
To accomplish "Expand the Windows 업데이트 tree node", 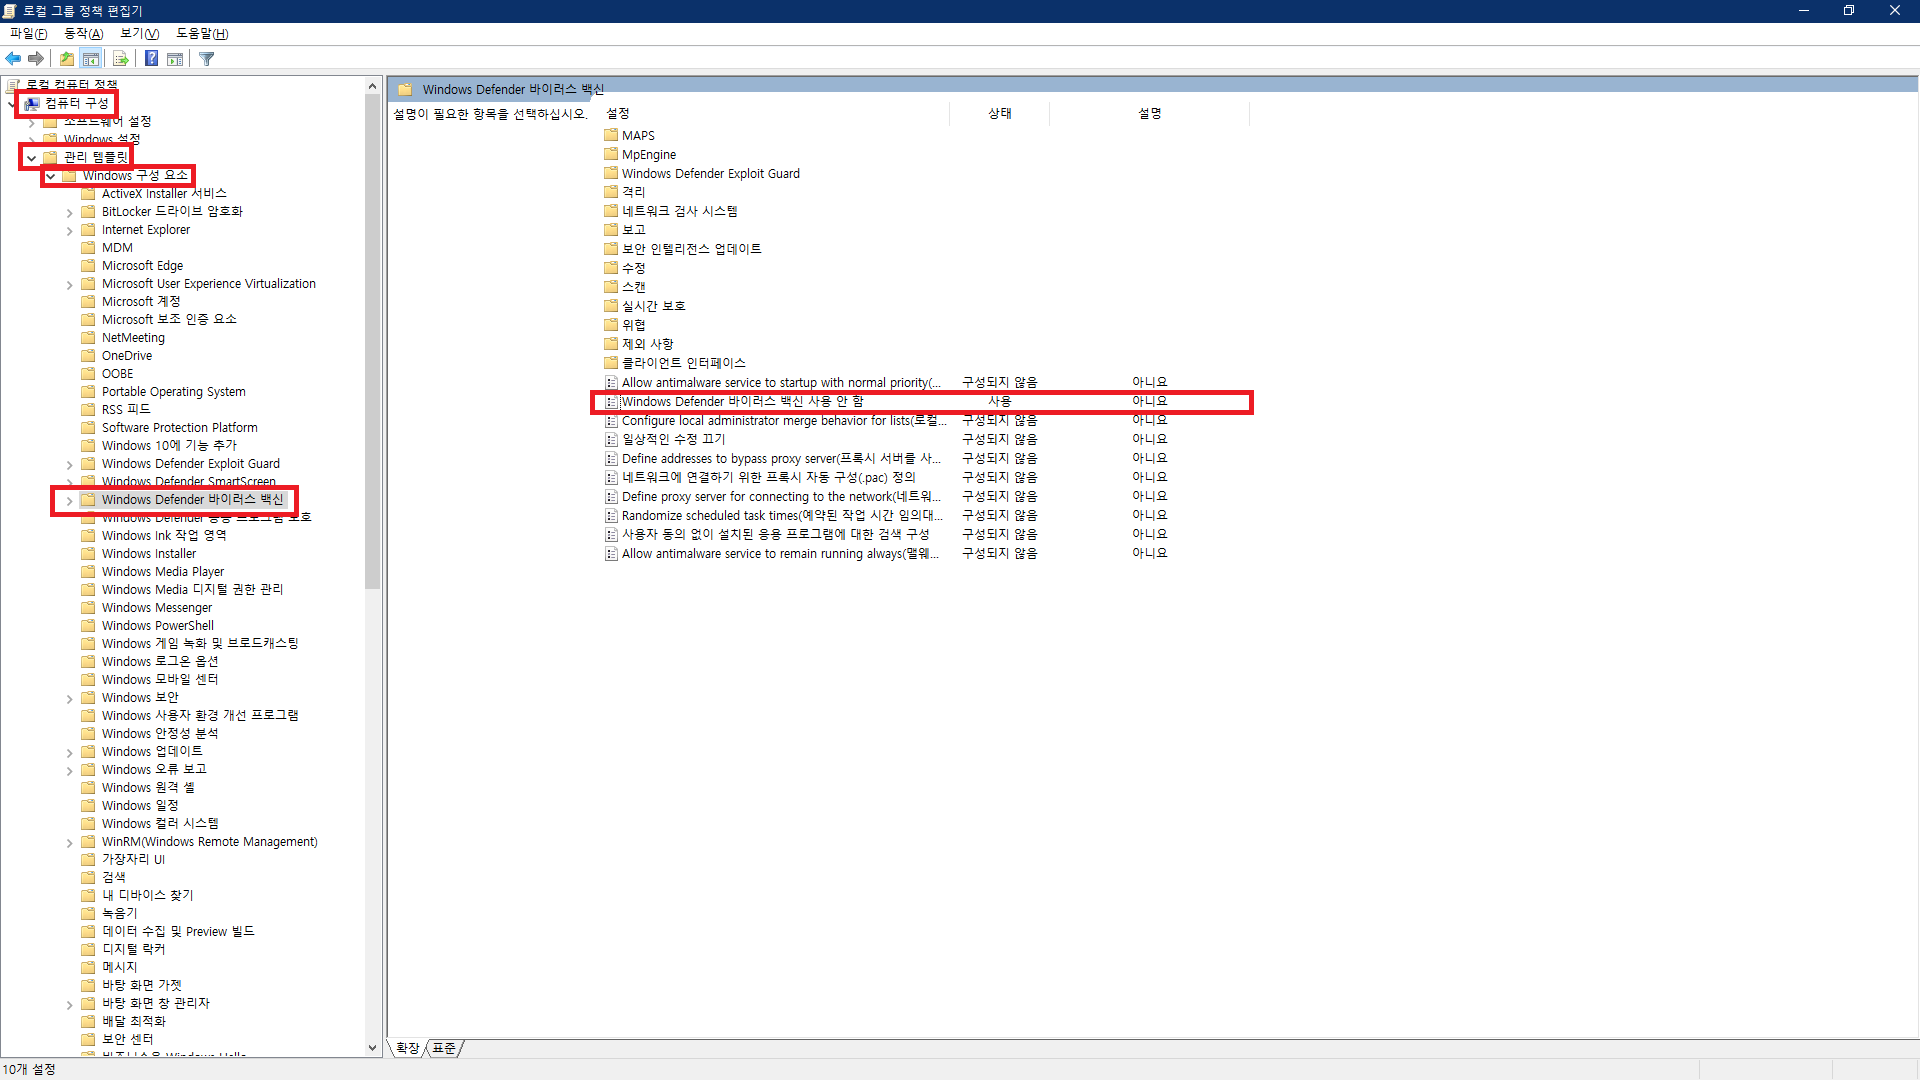I will point(69,752).
